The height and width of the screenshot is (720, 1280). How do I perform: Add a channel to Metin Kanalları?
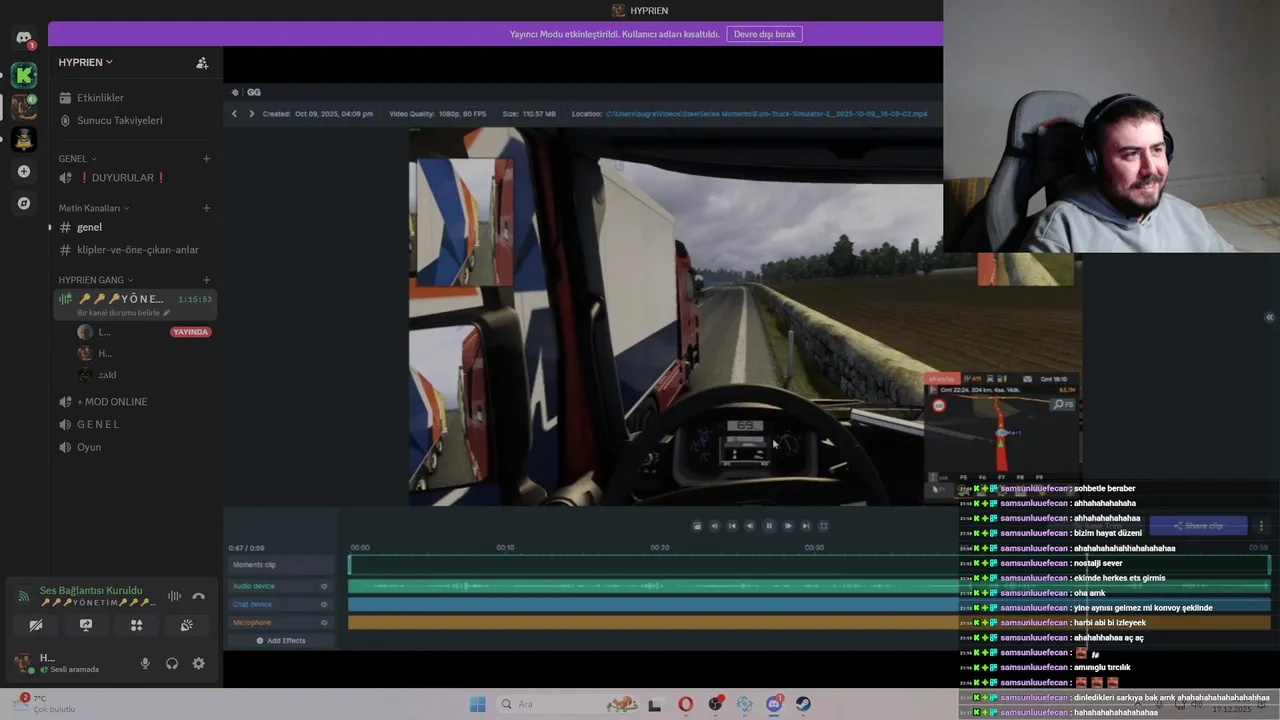point(207,208)
